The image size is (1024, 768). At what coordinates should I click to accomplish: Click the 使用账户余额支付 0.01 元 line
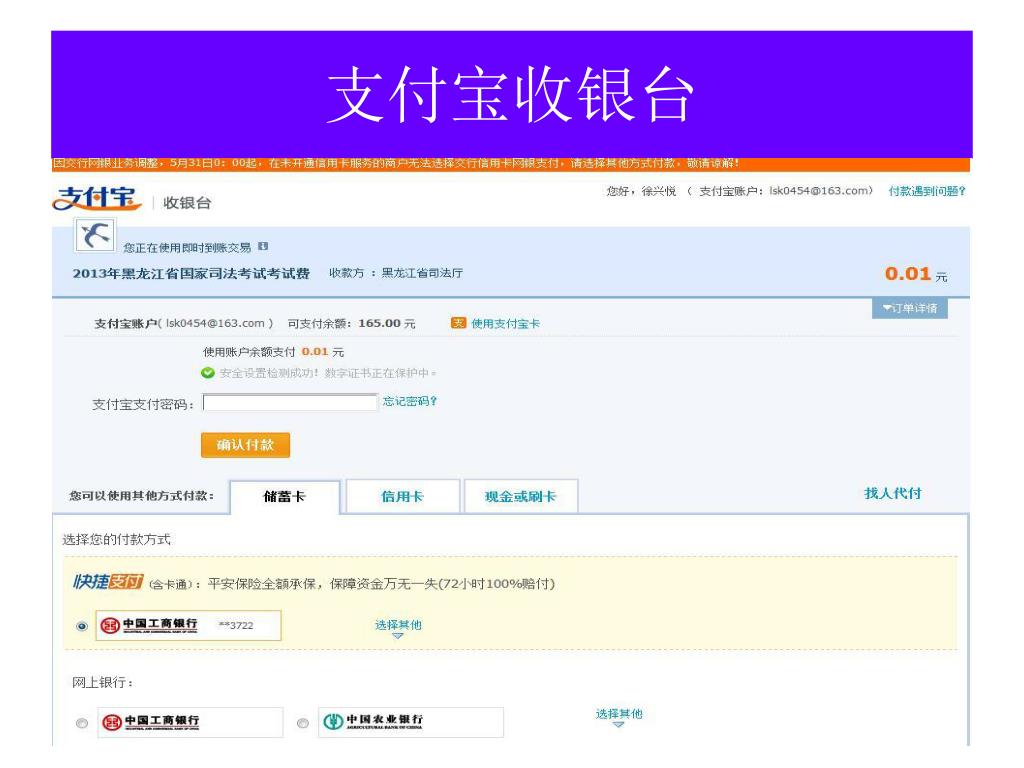click(x=273, y=351)
